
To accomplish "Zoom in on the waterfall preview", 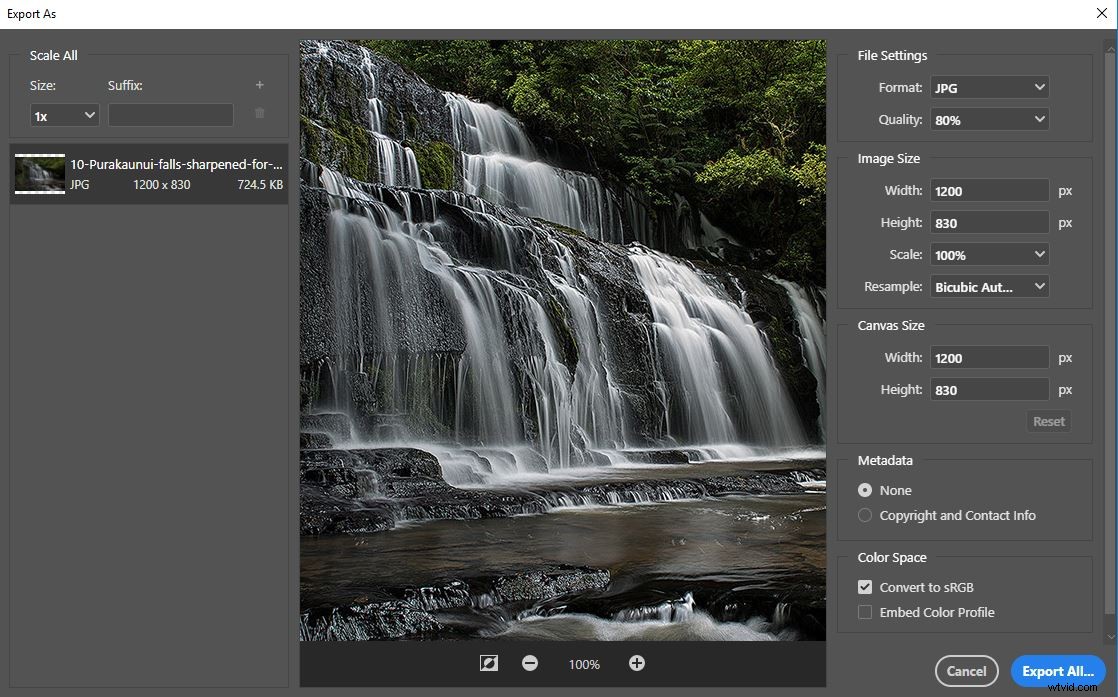I will pos(636,662).
